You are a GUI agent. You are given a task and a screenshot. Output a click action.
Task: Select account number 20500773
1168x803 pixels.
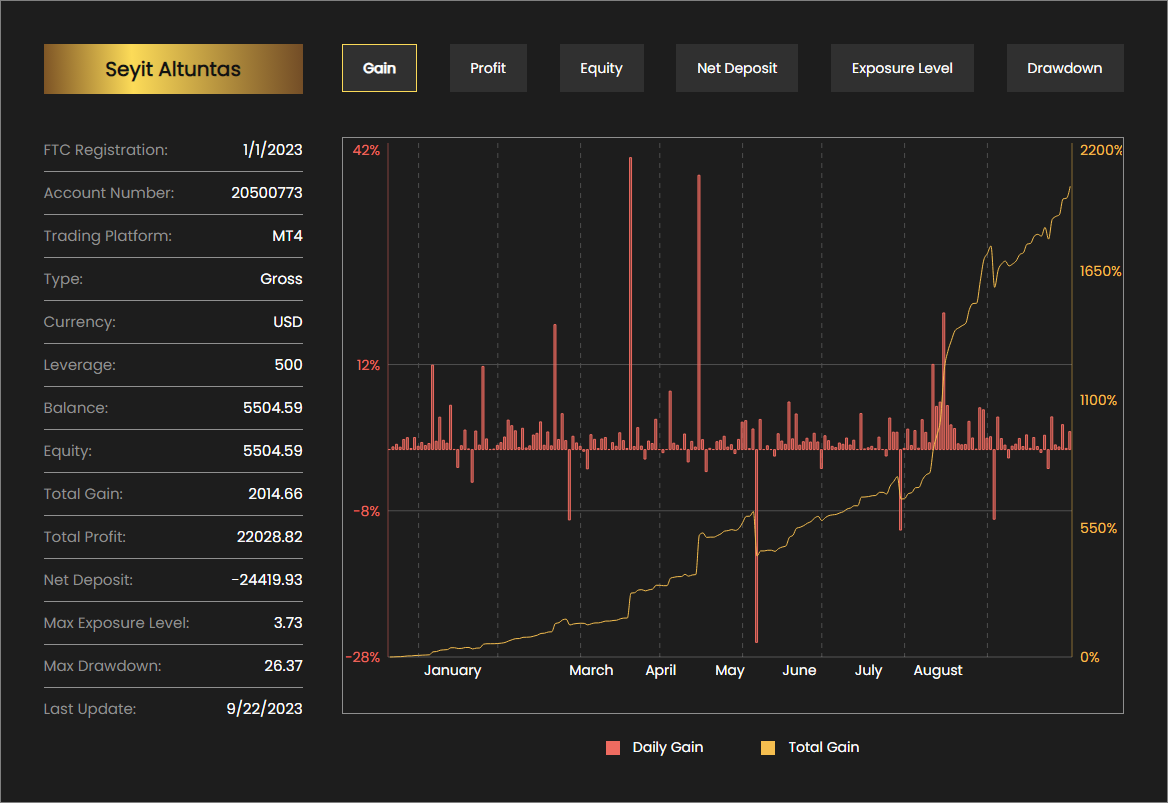[x=267, y=193]
